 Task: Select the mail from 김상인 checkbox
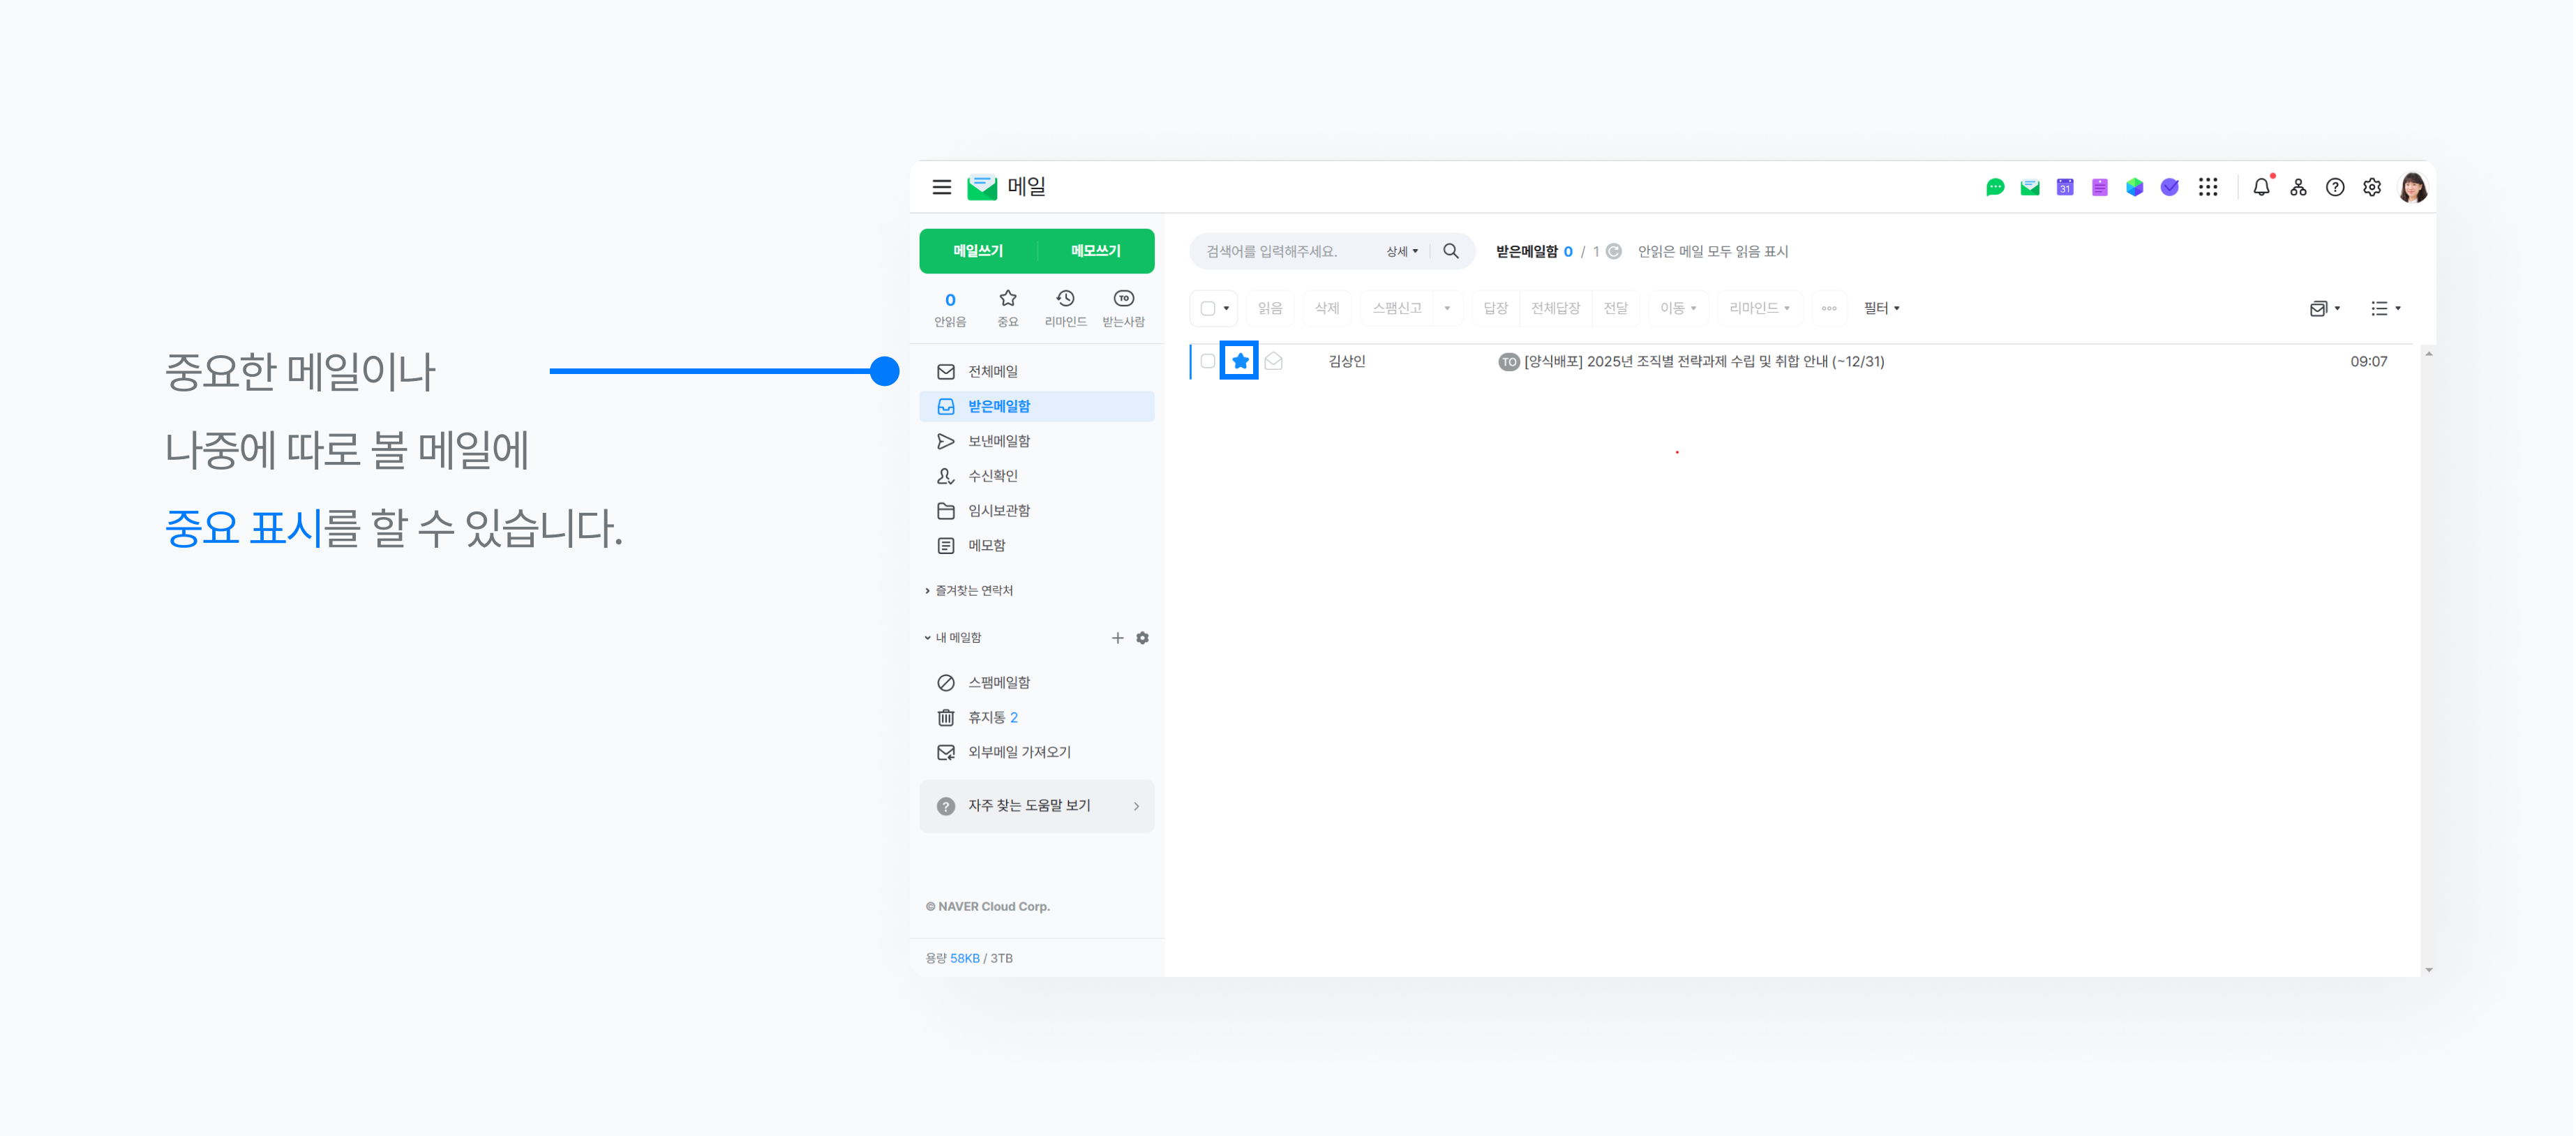(x=1208, y=361)
